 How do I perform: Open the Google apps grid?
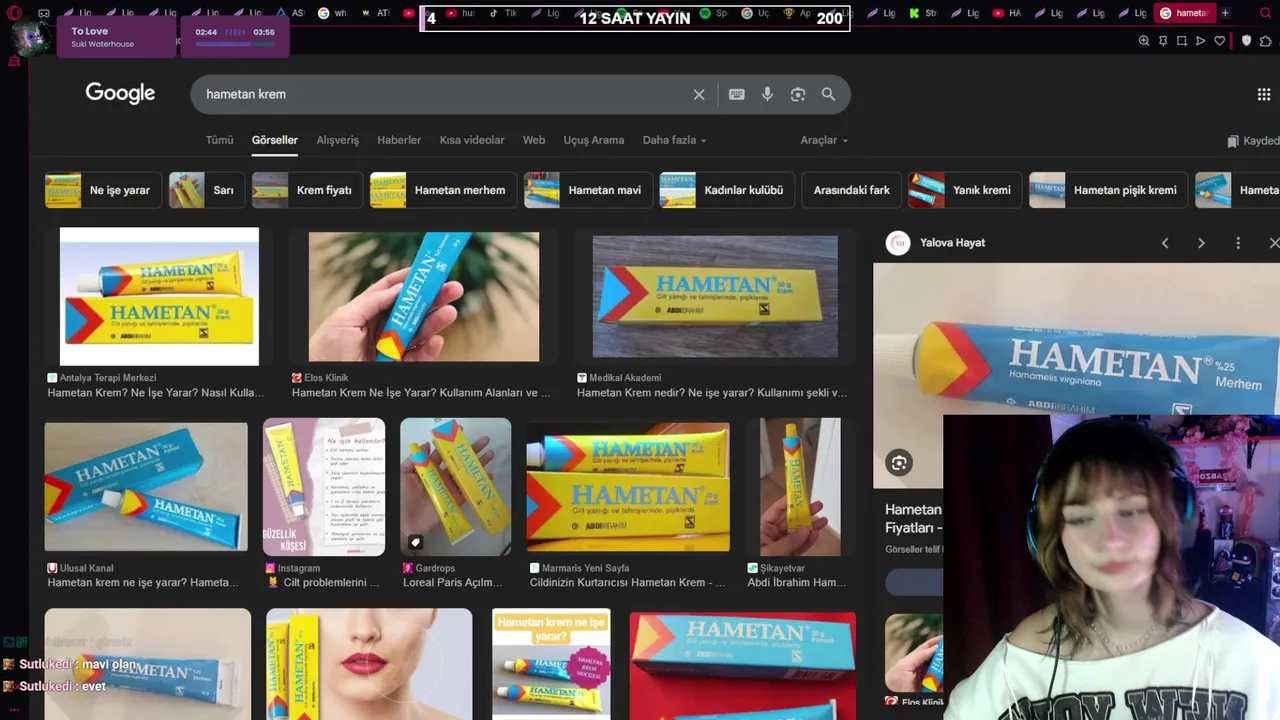pos(1264,94)
